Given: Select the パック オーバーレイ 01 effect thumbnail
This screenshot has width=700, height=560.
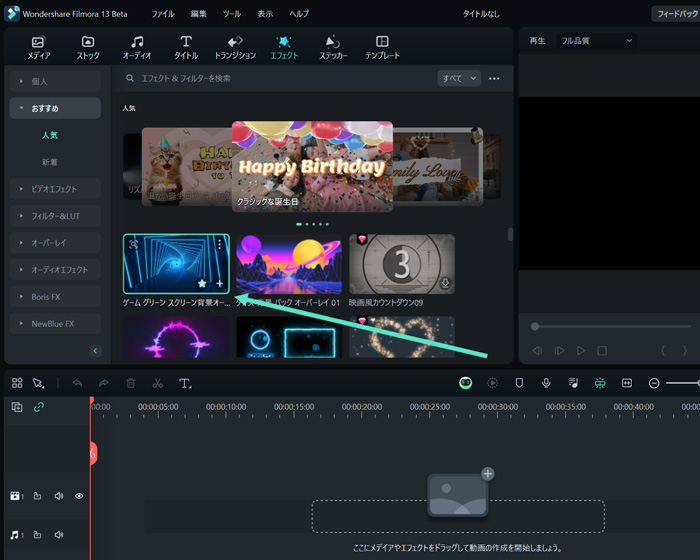Looking at the screenshot, I should coord(289,264).
